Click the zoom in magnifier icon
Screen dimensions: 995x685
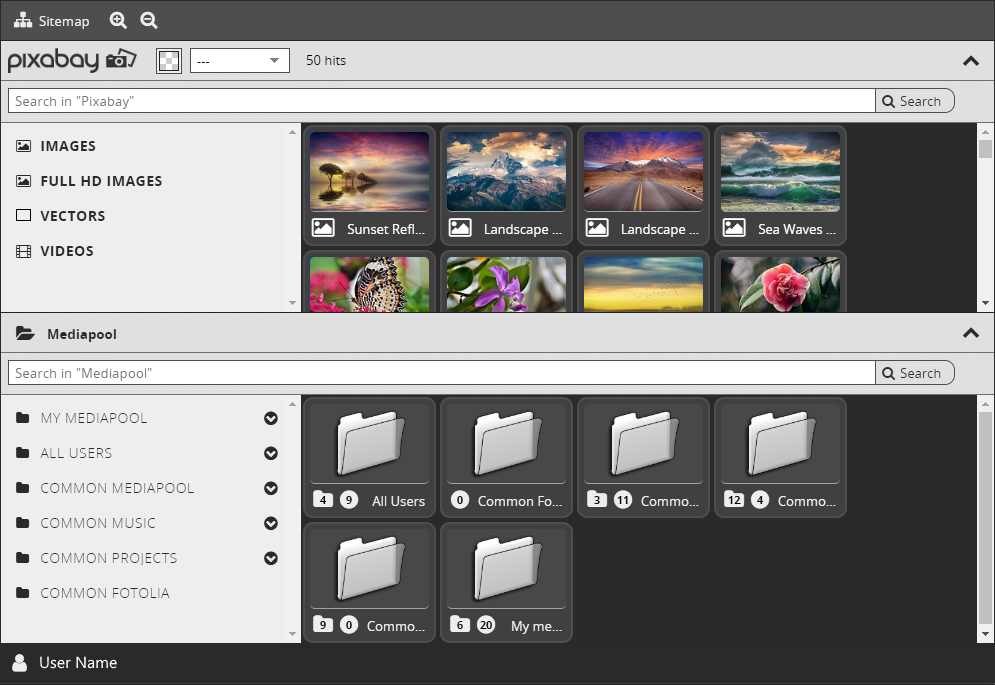point(118,20)
